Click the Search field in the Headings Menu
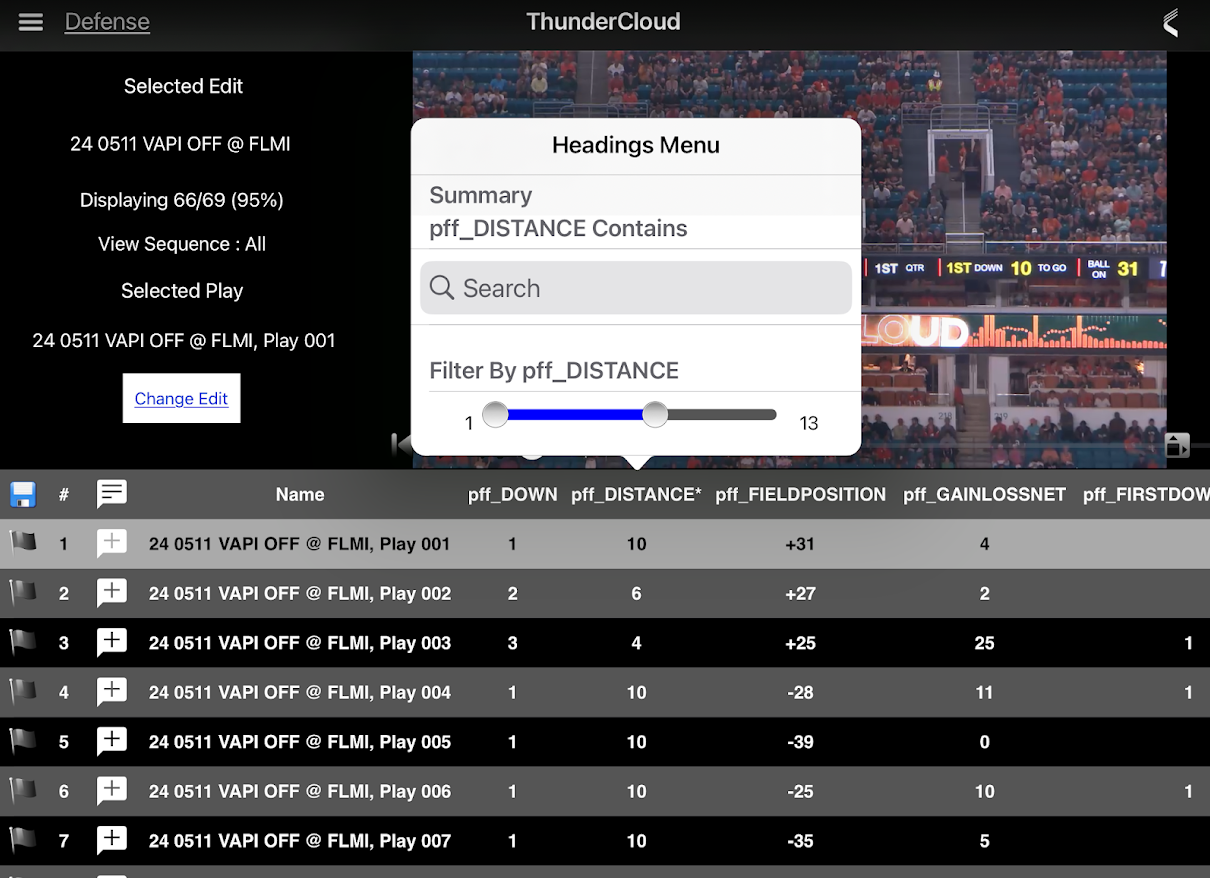Screen dimensions: 1210x878 pyautogui.click(x=636, y=287)
